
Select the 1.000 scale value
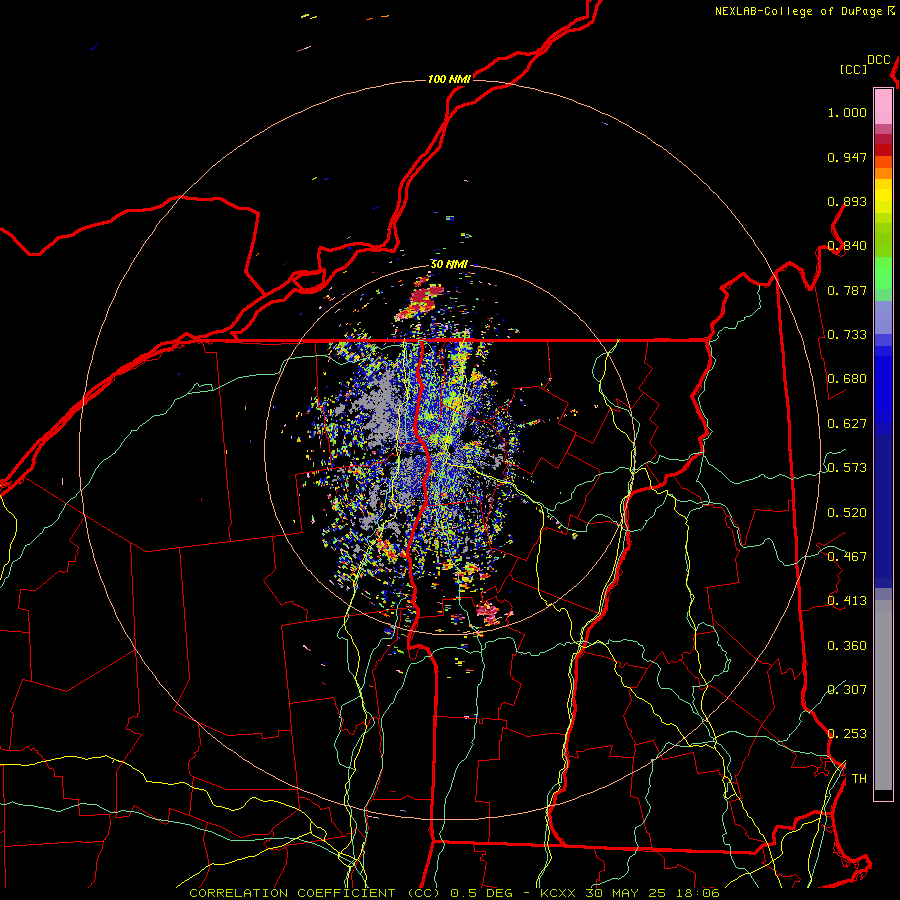[847, 112]
